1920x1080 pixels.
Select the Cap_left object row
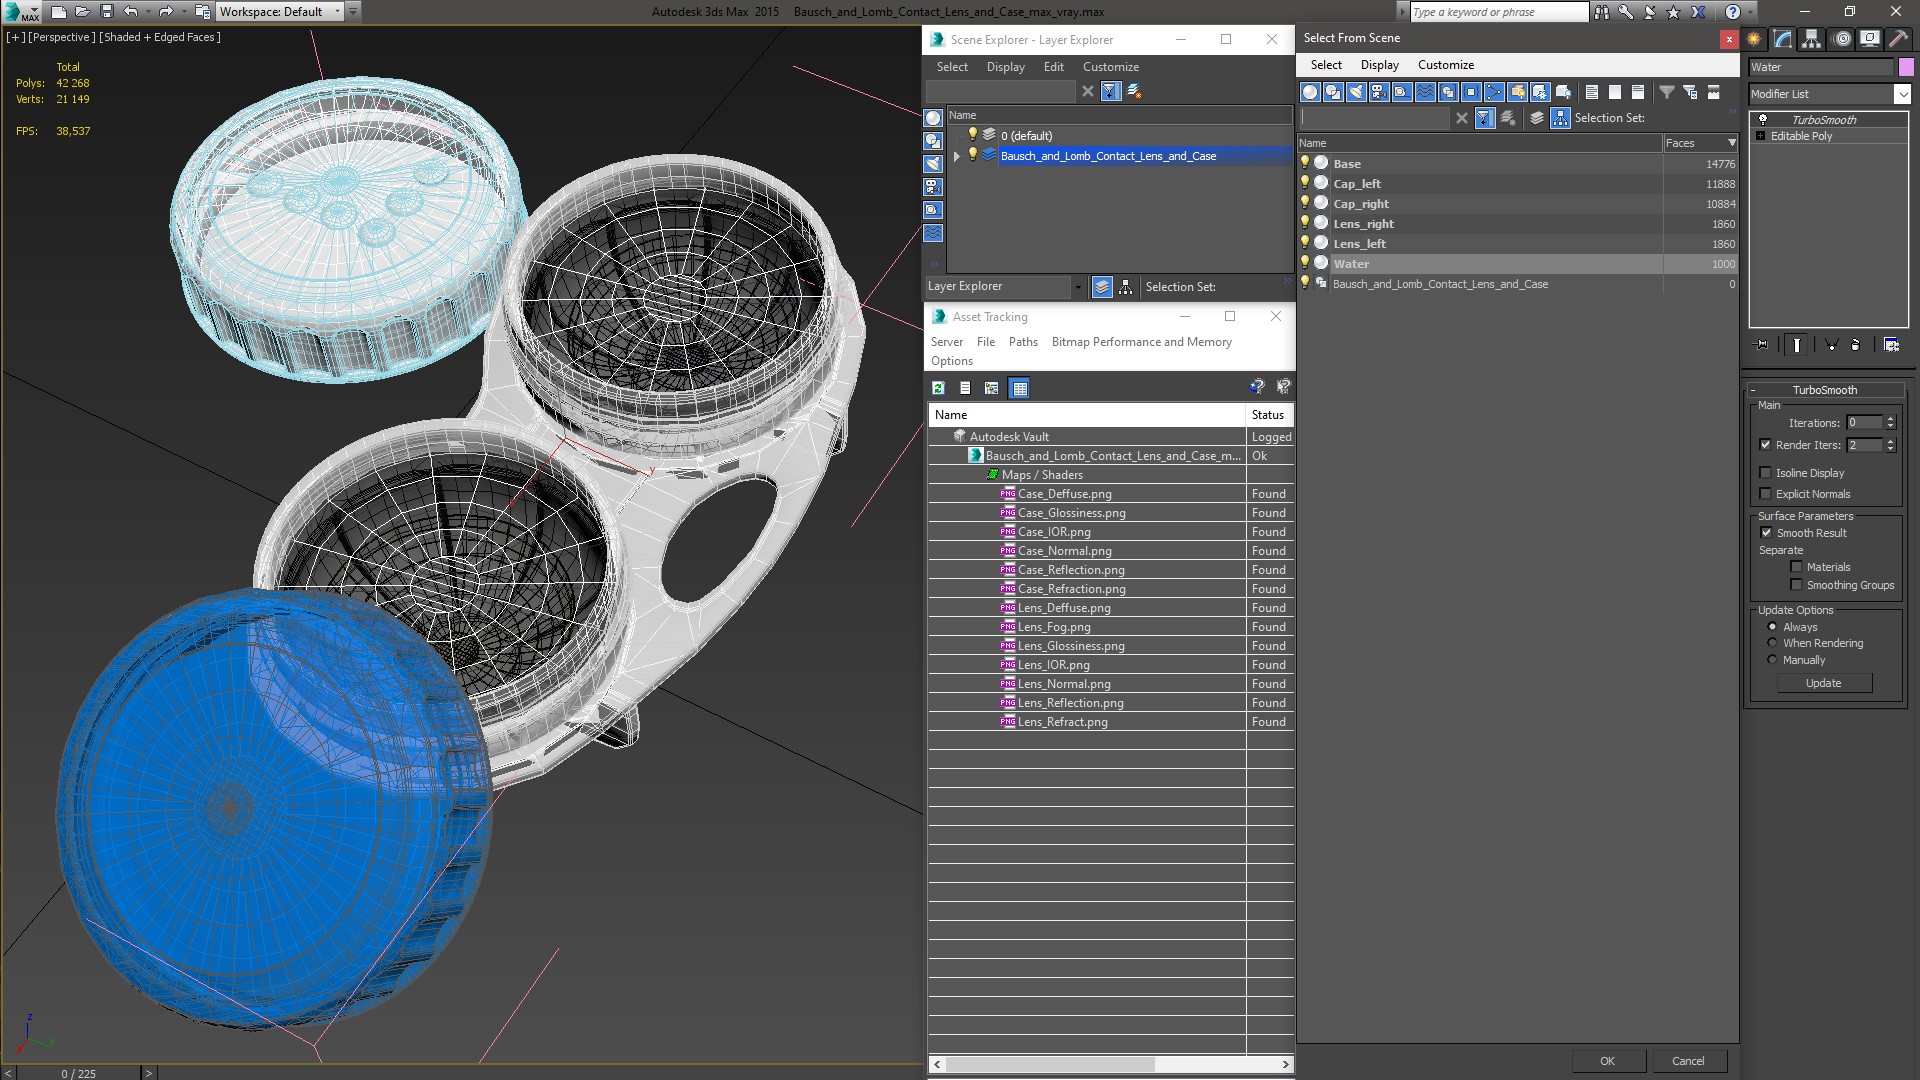point(1518,184)
